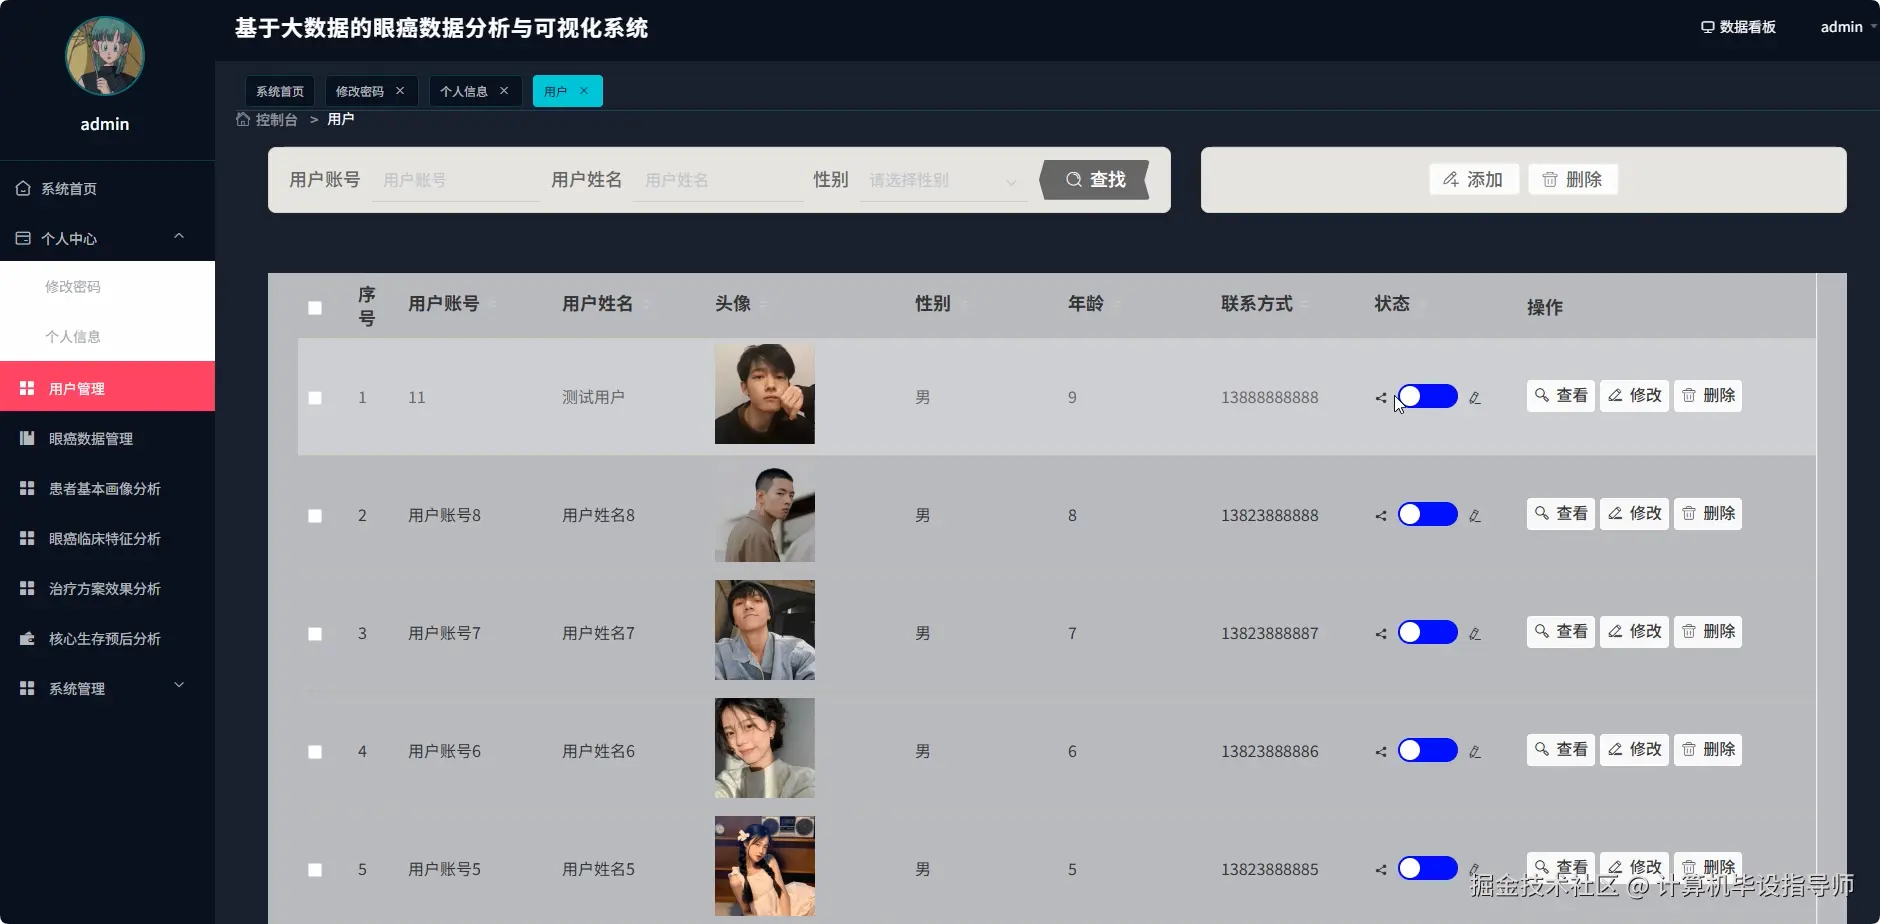Click the icon beside 核心生存预后分析
The height and width of the screenshot is (924, 1880).
click(27, 638)
